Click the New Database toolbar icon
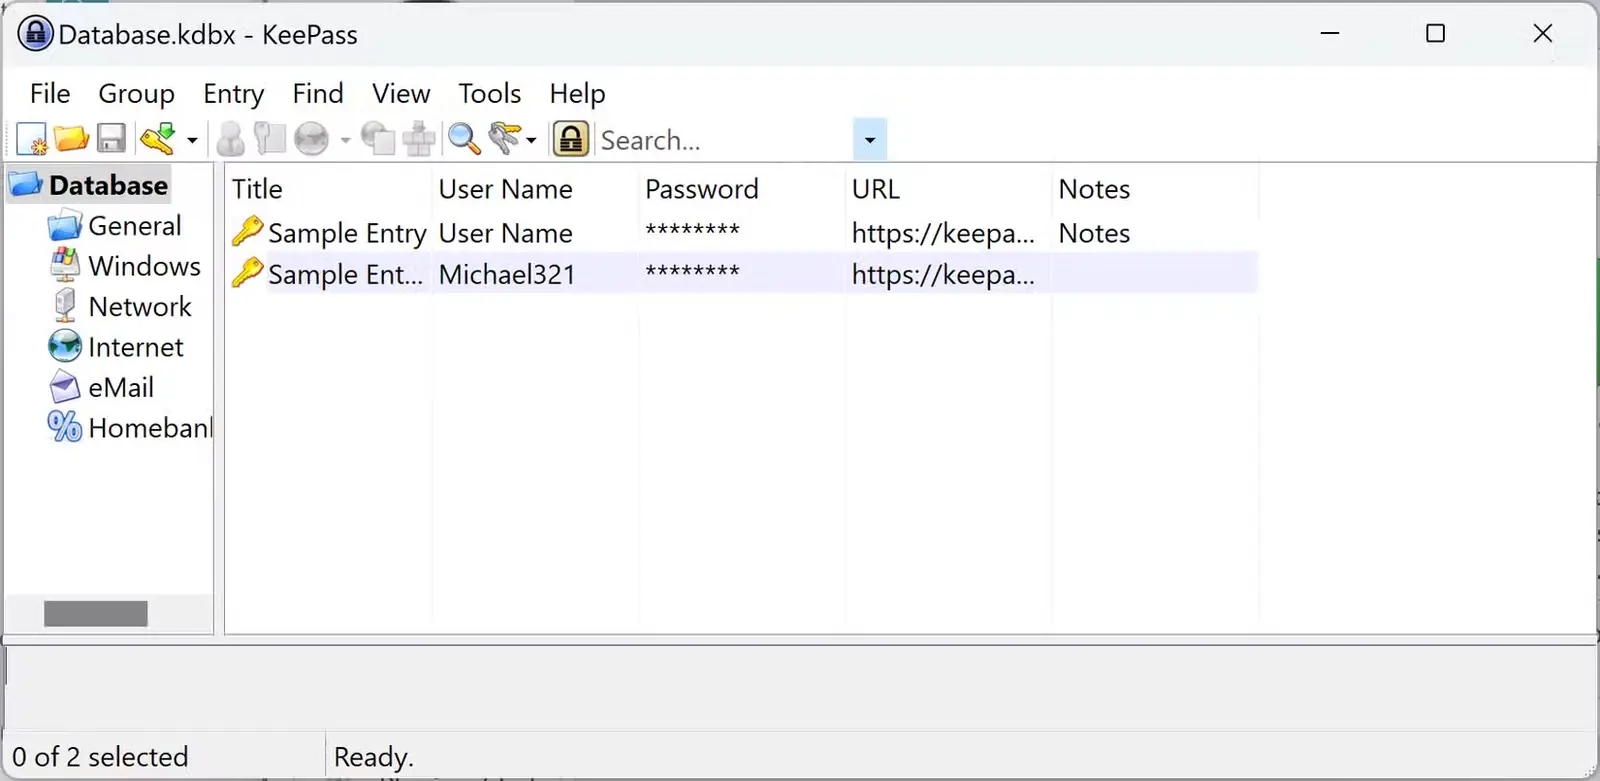This screenshot has height=781, width=1600. pyautogui.click(x=32, y=139)
